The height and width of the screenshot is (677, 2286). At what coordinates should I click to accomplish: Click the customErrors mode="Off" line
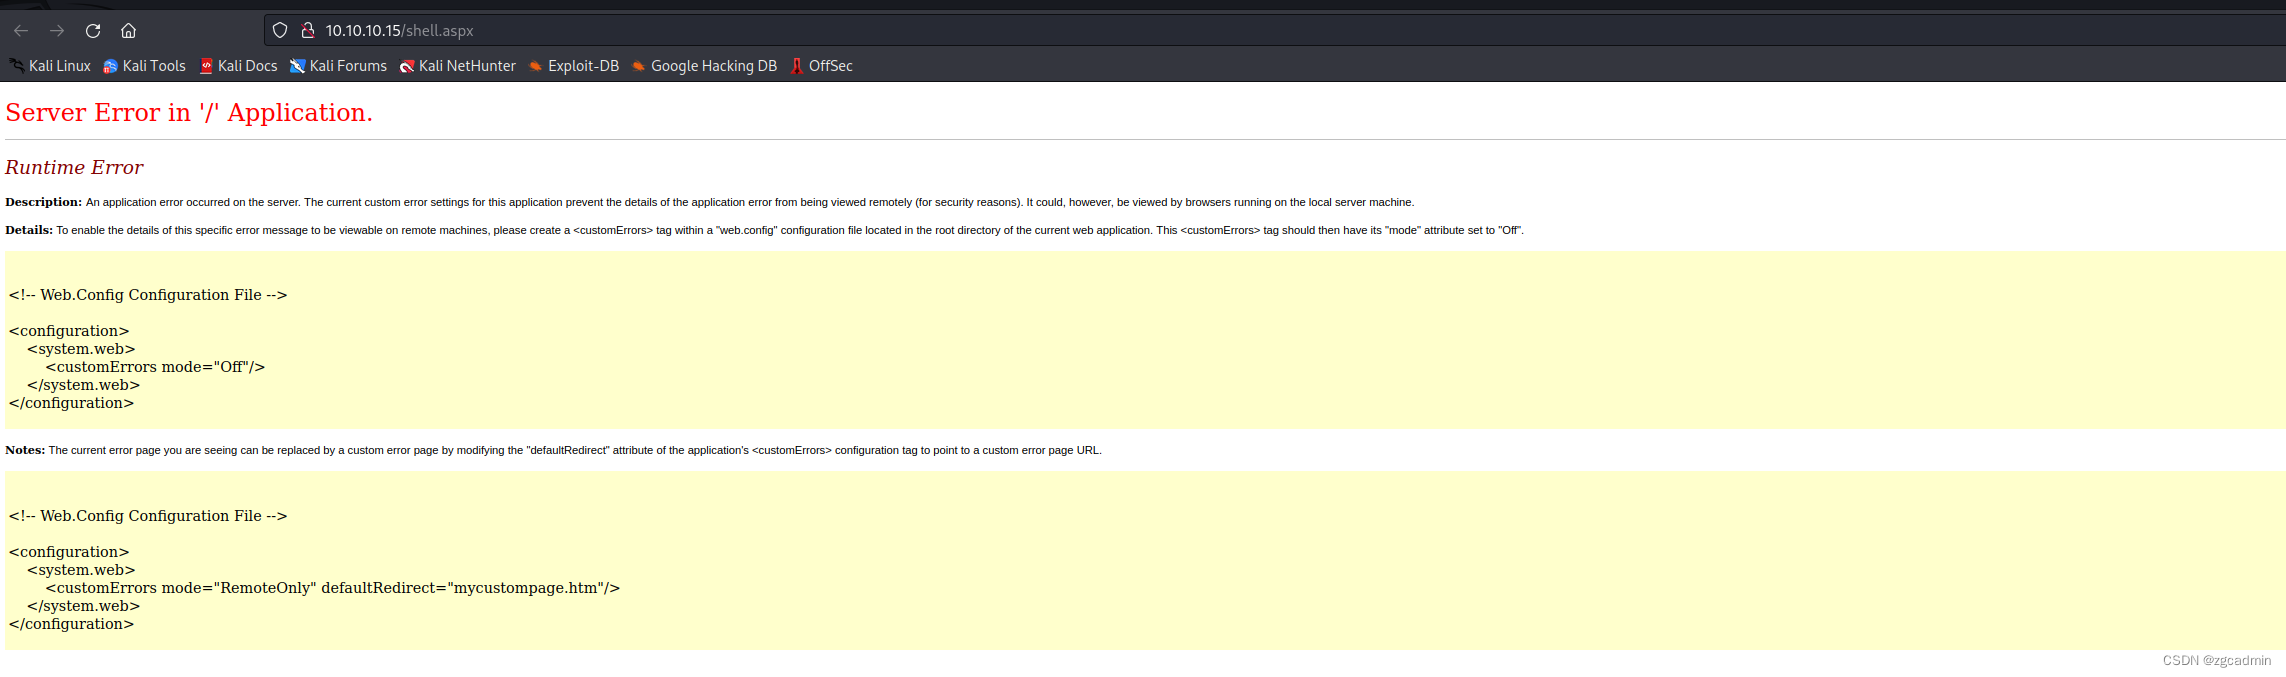point(155,367)
